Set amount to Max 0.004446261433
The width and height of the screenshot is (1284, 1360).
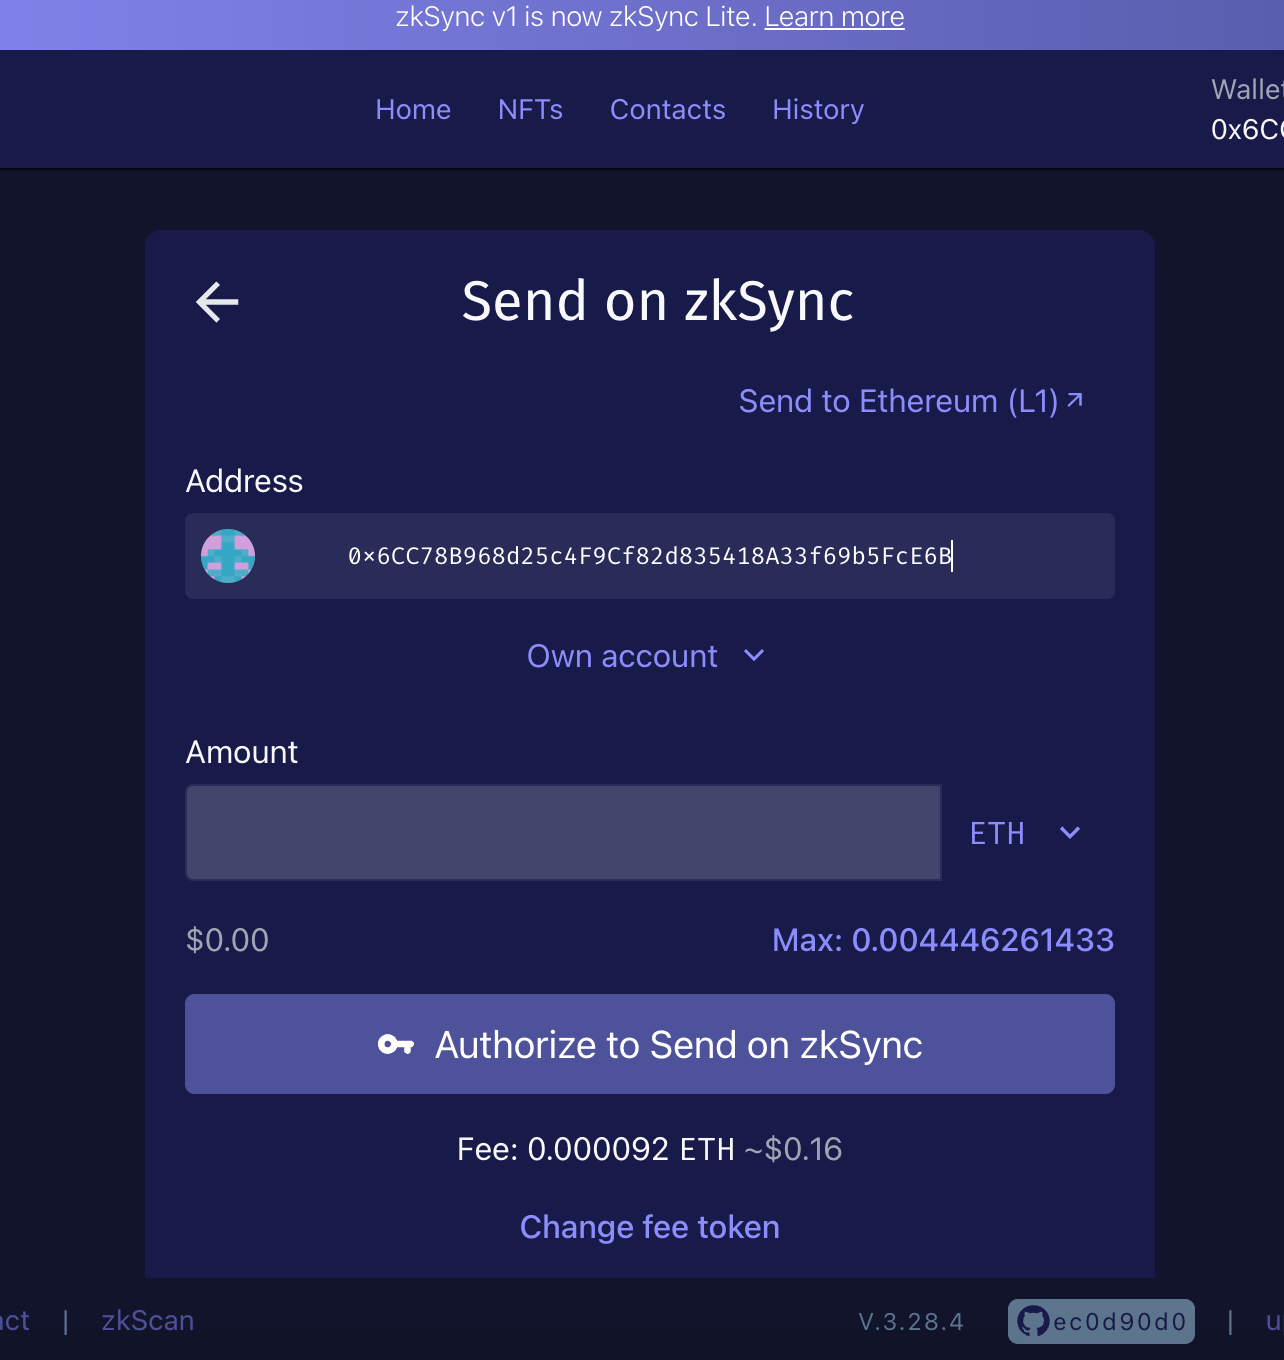943,940
